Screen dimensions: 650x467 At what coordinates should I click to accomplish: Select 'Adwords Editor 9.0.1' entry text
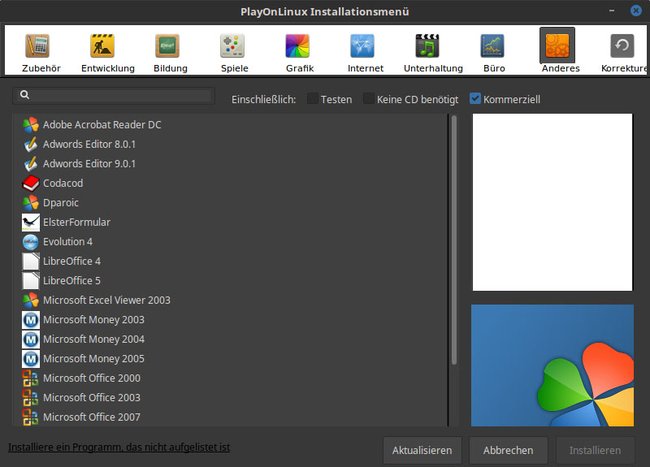(x=89, y=164)
